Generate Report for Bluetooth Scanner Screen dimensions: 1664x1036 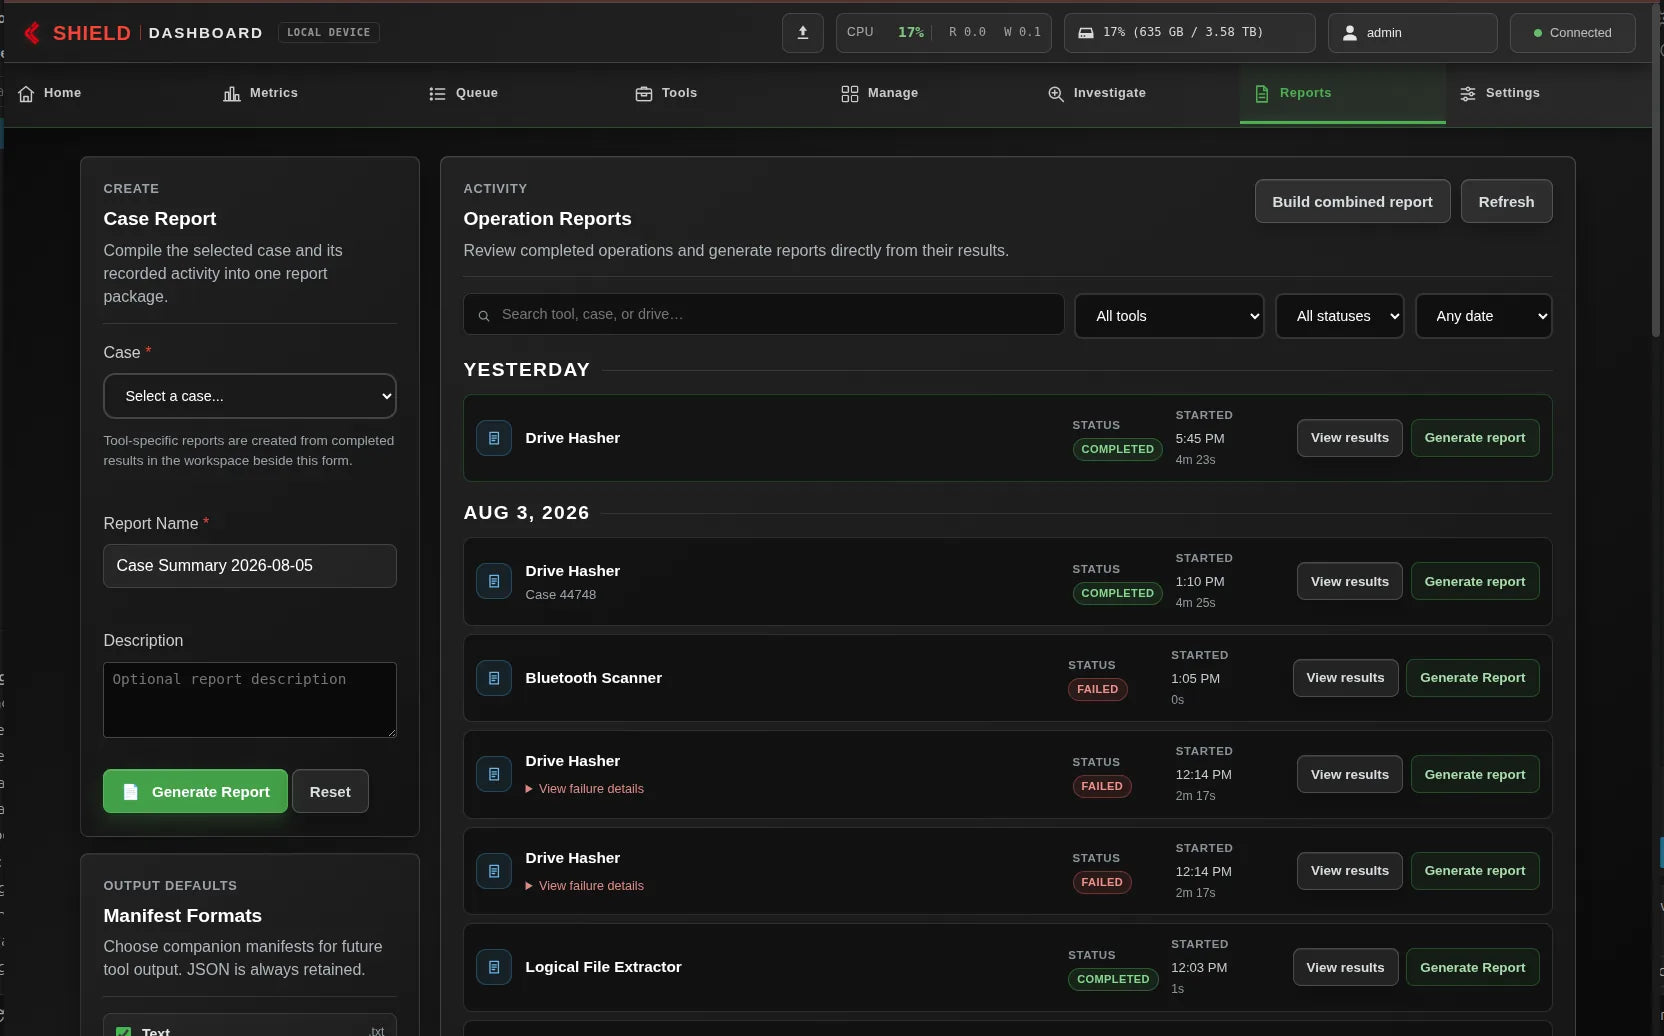click(1472, 678)
